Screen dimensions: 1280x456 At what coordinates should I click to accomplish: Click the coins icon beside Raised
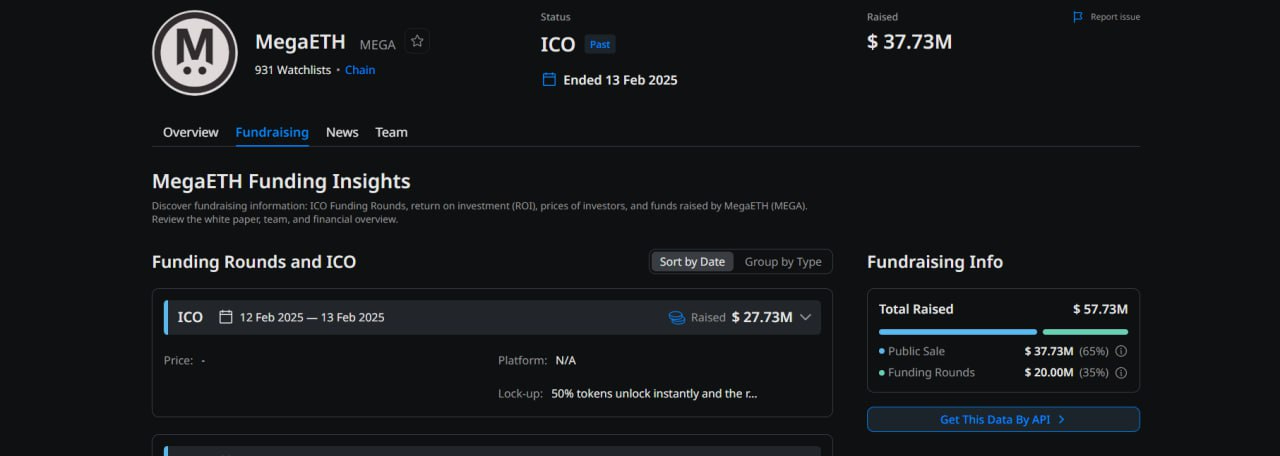coord(677,317)
